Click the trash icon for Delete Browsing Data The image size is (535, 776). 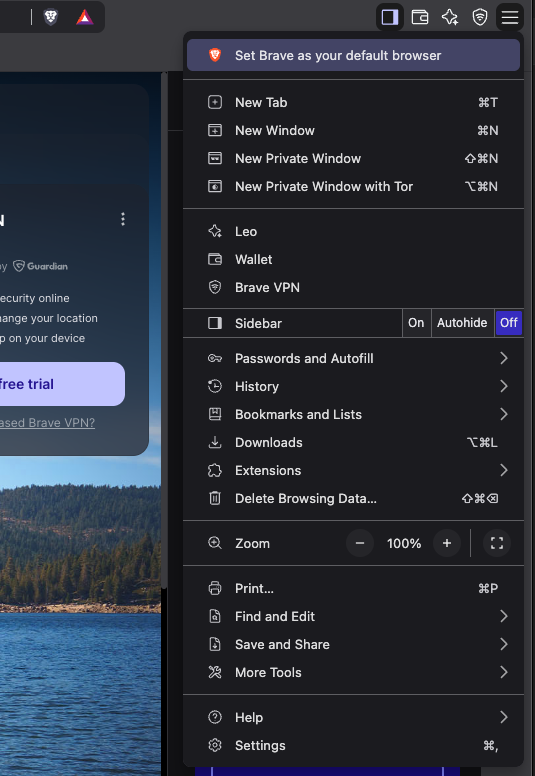tap(215, 498)
